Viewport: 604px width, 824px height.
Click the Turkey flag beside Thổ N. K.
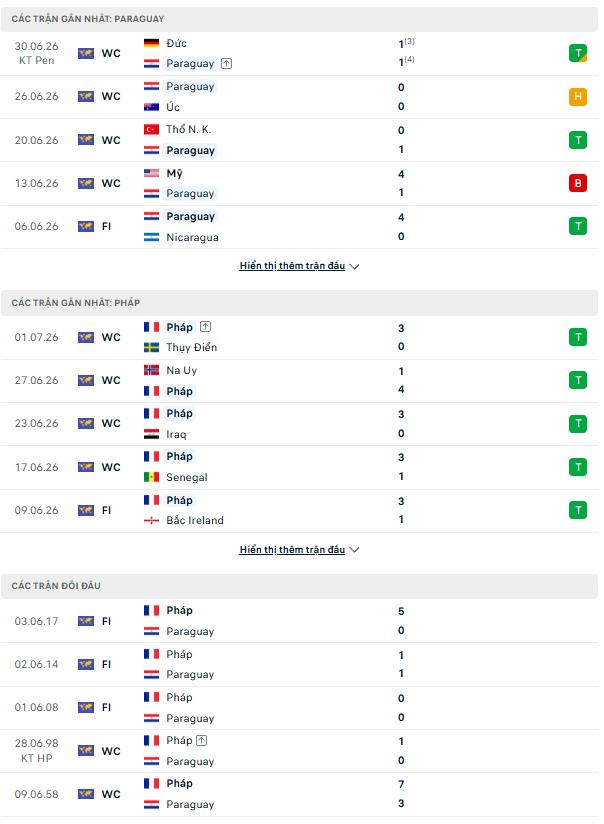coord(151,129)
